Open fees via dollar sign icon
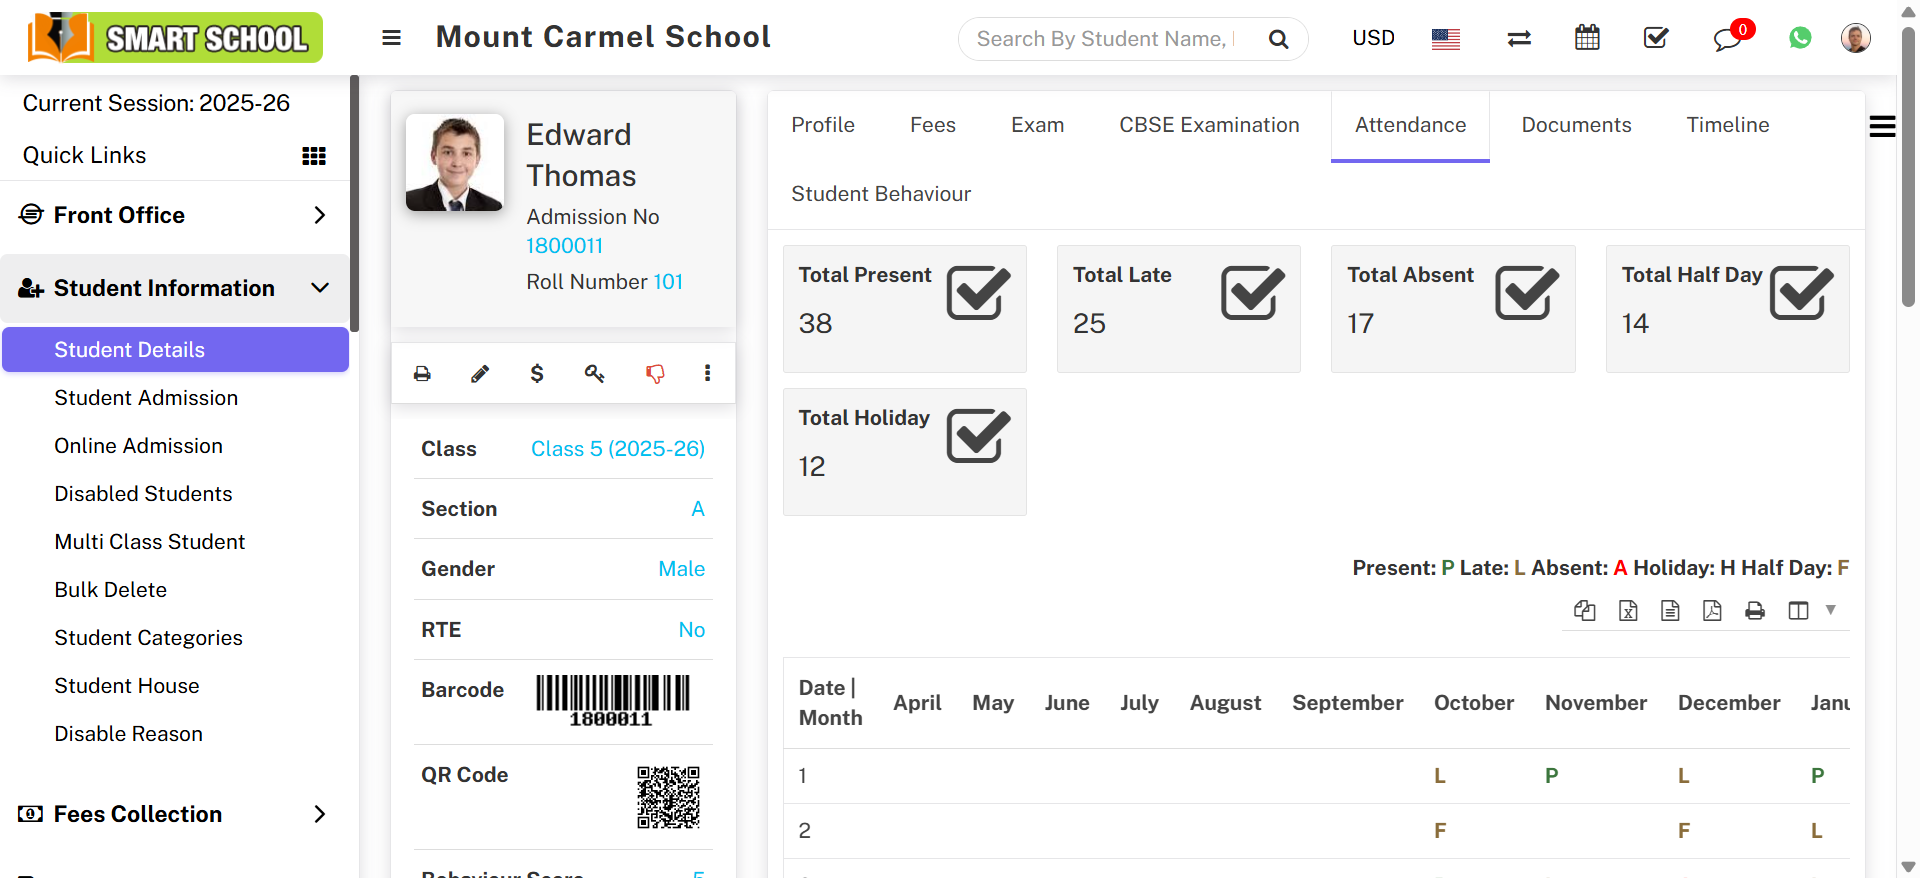 tap(537, 374)
